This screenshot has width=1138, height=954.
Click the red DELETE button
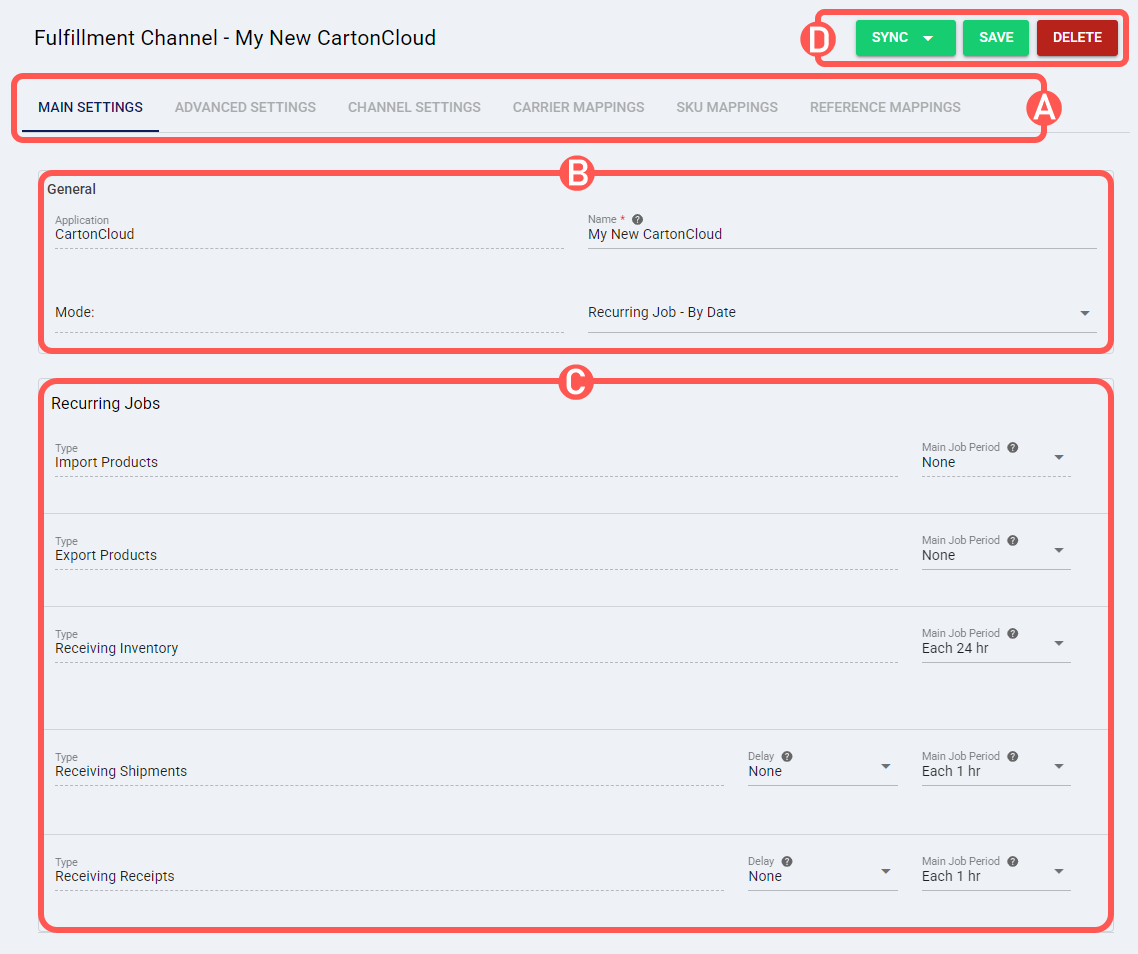(x=1077, y=38)
